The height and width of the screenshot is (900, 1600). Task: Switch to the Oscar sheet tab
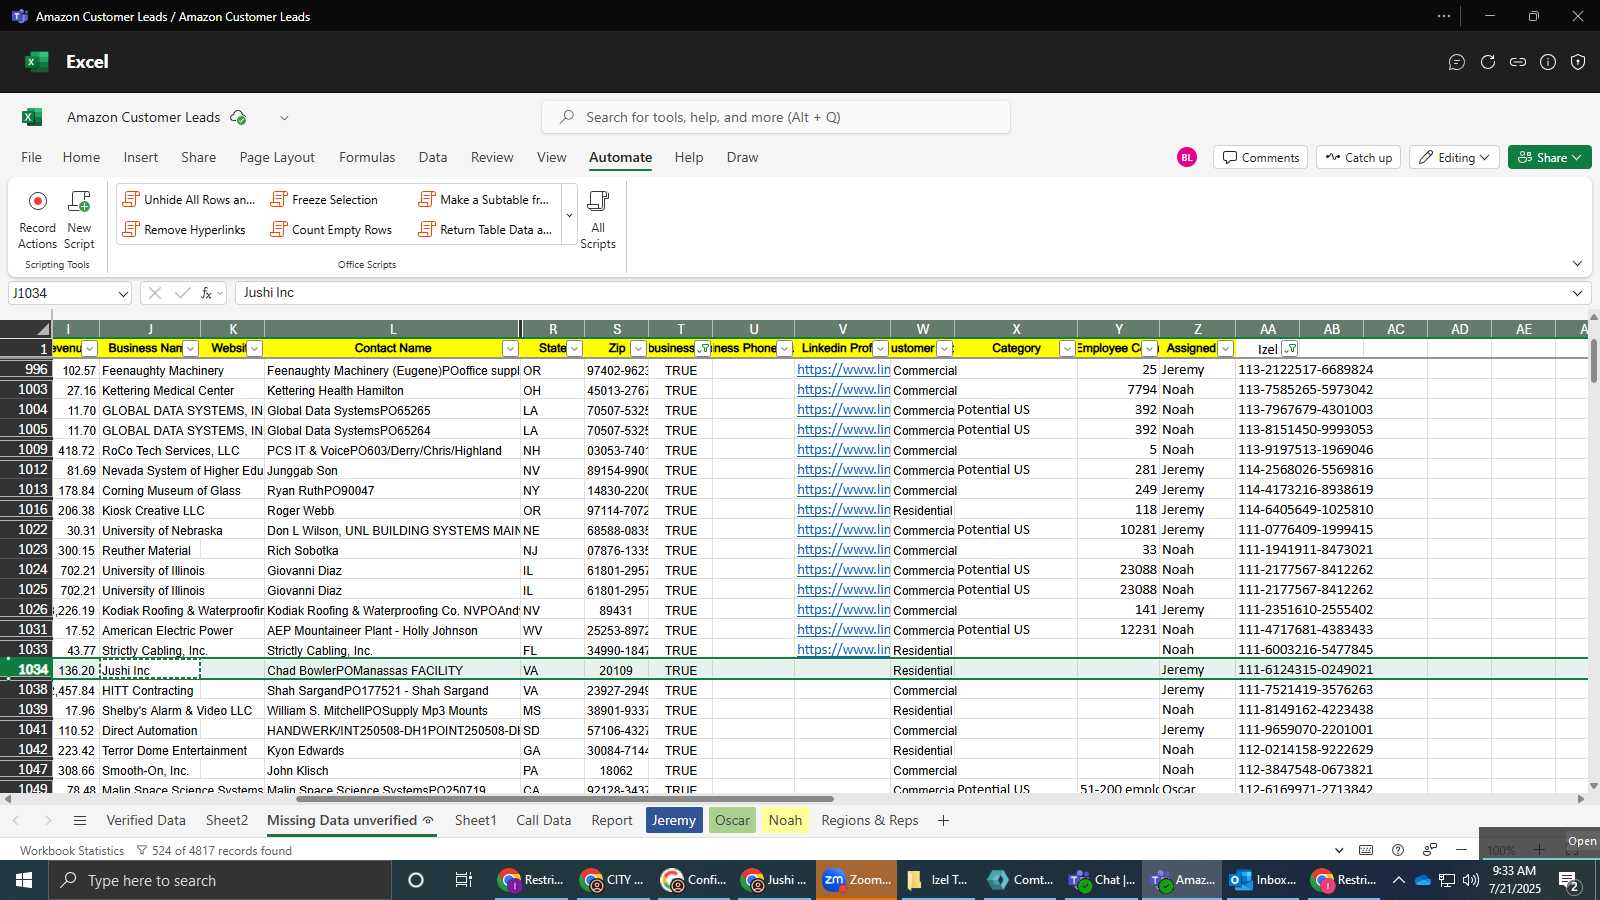732,820
